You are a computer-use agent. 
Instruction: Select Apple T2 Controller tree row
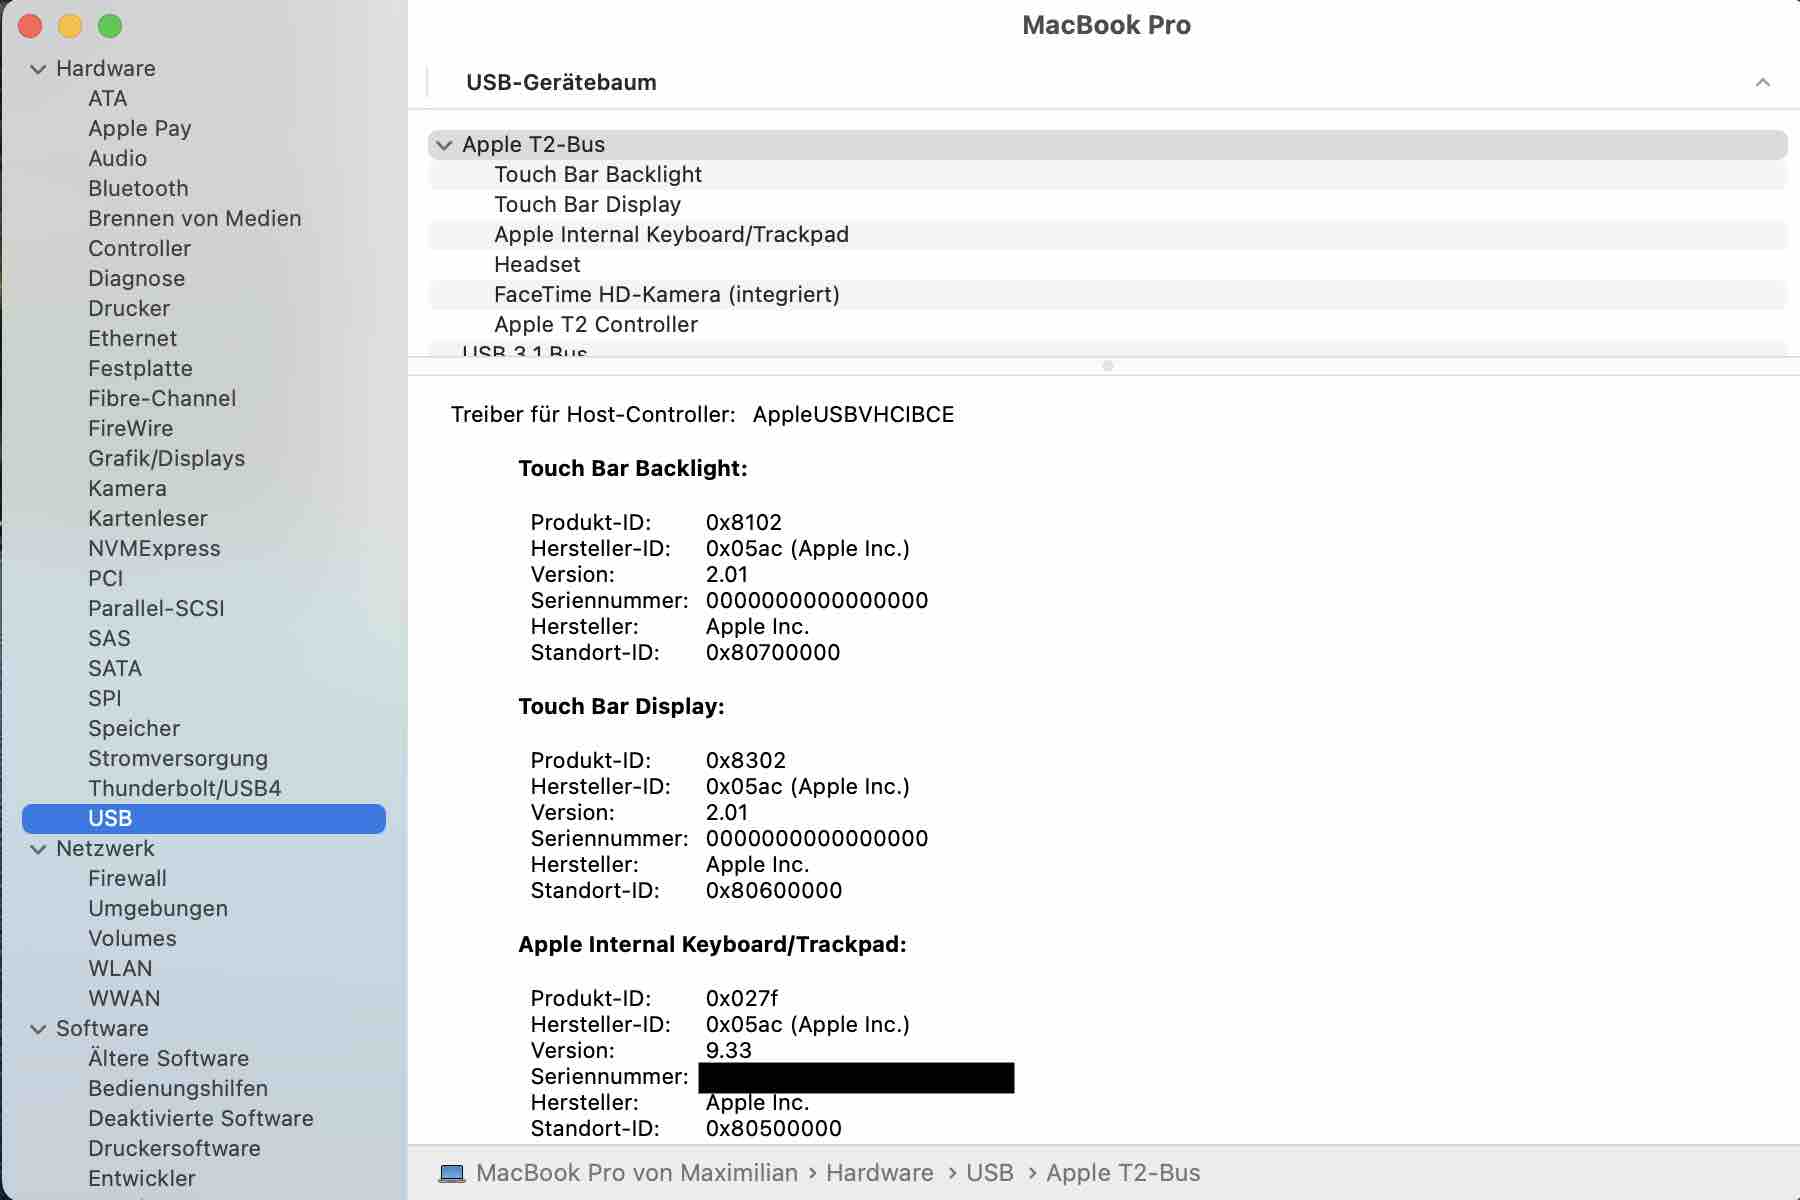(x=1107, y=325)
